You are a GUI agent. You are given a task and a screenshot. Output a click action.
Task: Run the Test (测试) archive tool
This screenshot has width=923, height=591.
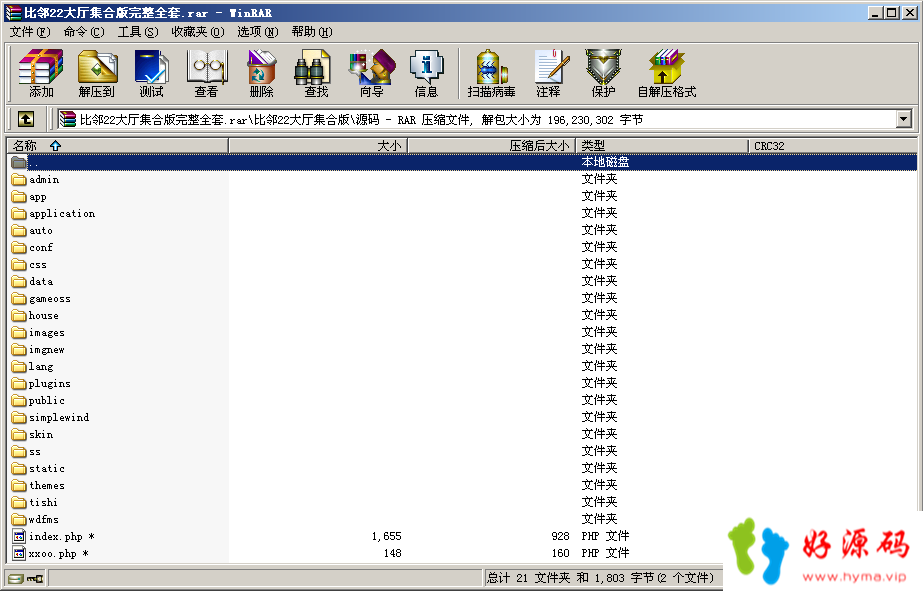pos(151,73)
